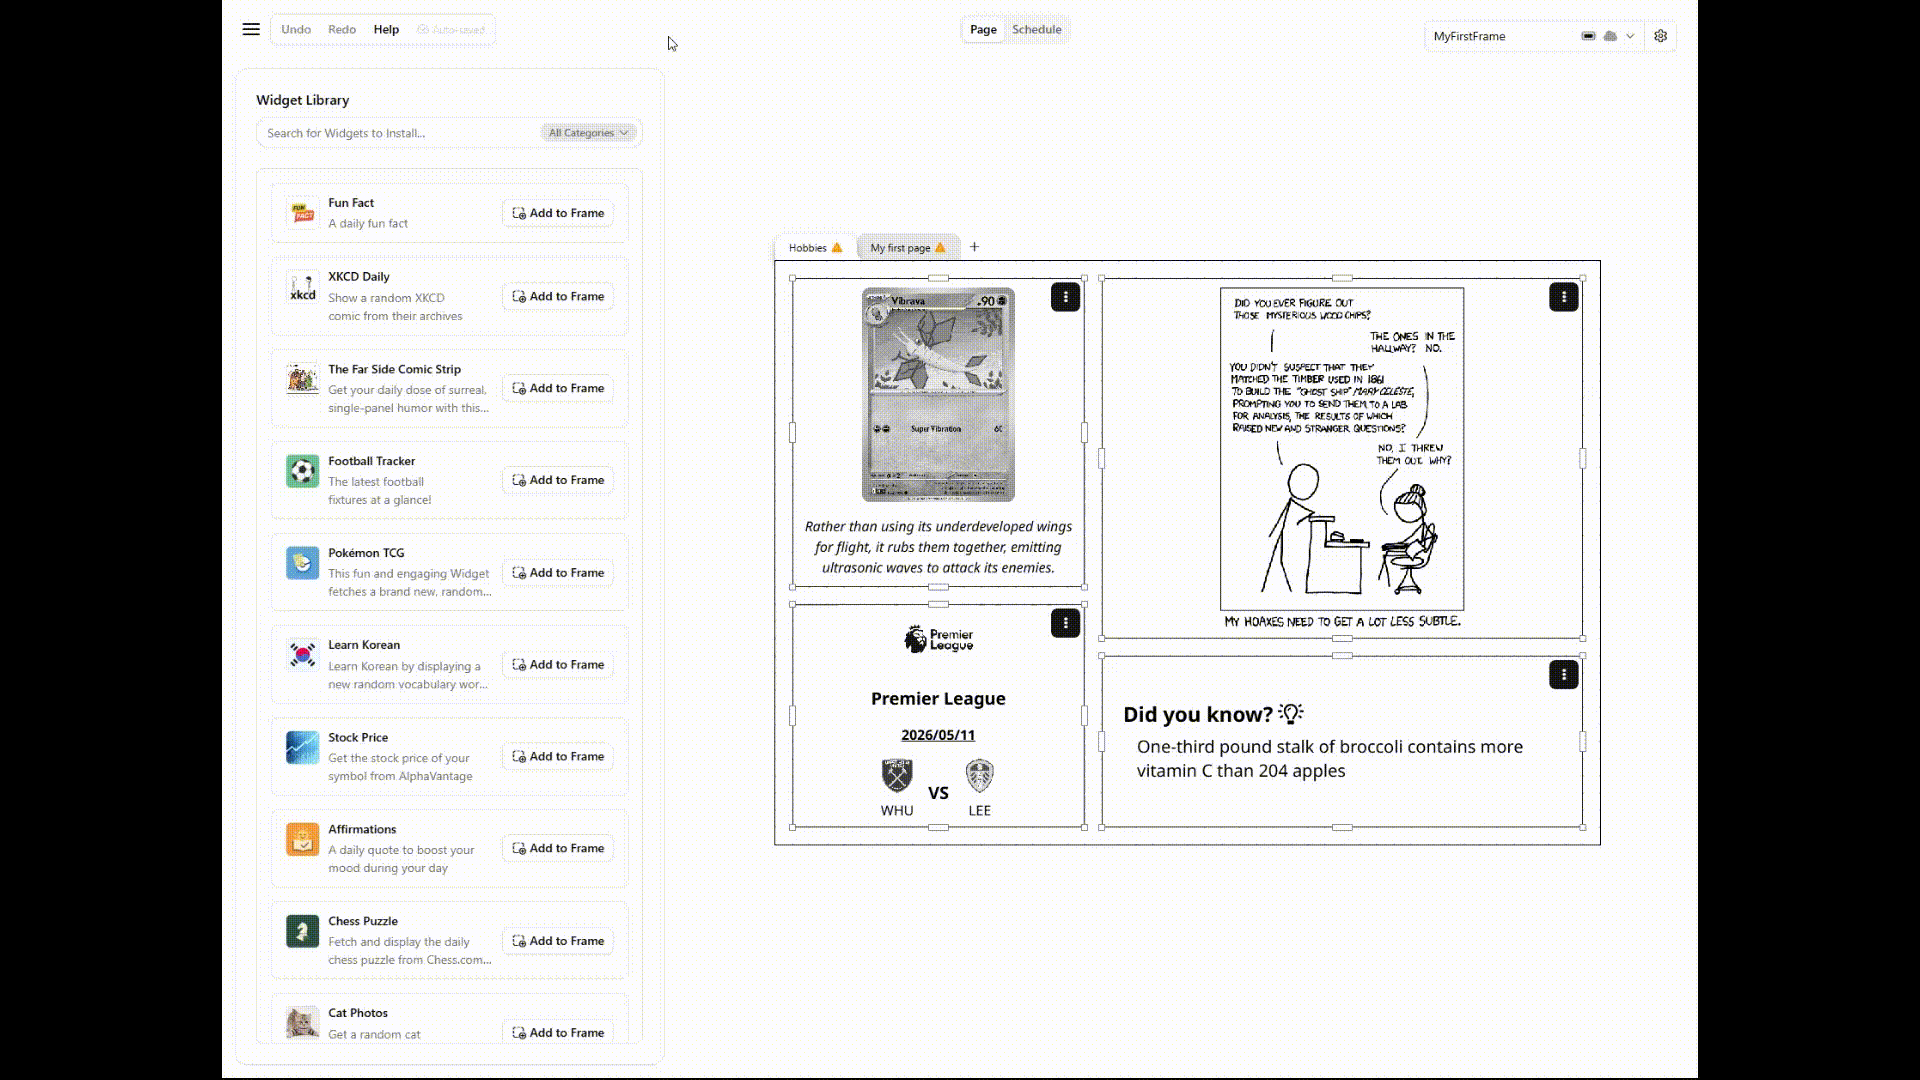Image resolution: width=1920 pixels, height=1080 pixels.
Task: Add Cat Photos widget to frame
Action: (x=558, y=1033)
